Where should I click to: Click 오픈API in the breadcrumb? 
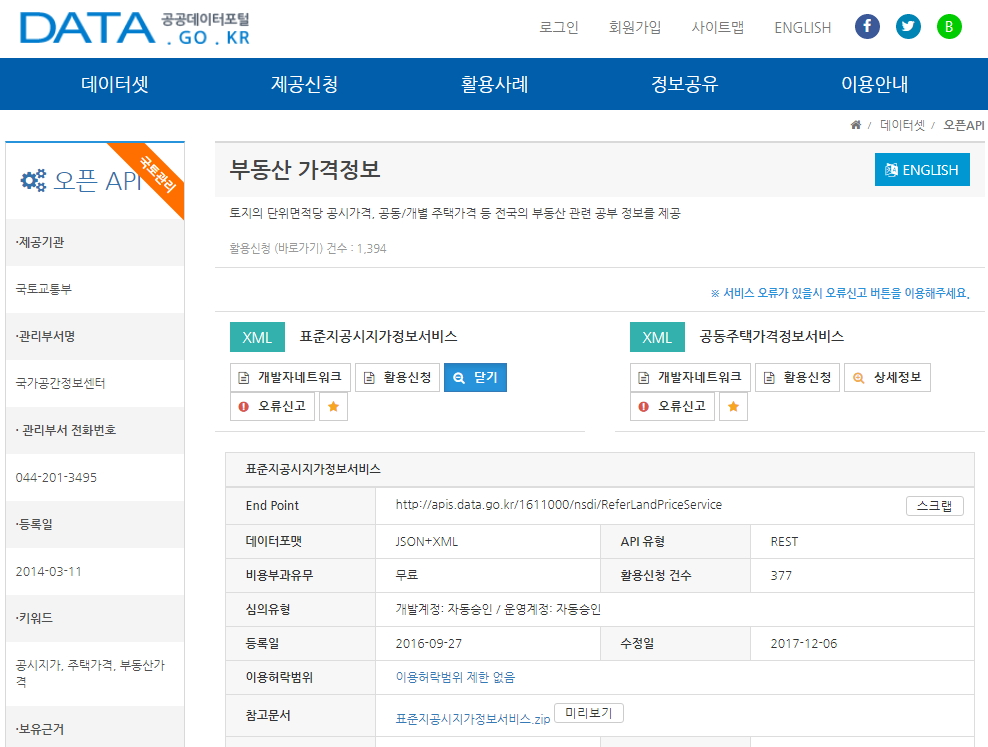click(963, 125)
